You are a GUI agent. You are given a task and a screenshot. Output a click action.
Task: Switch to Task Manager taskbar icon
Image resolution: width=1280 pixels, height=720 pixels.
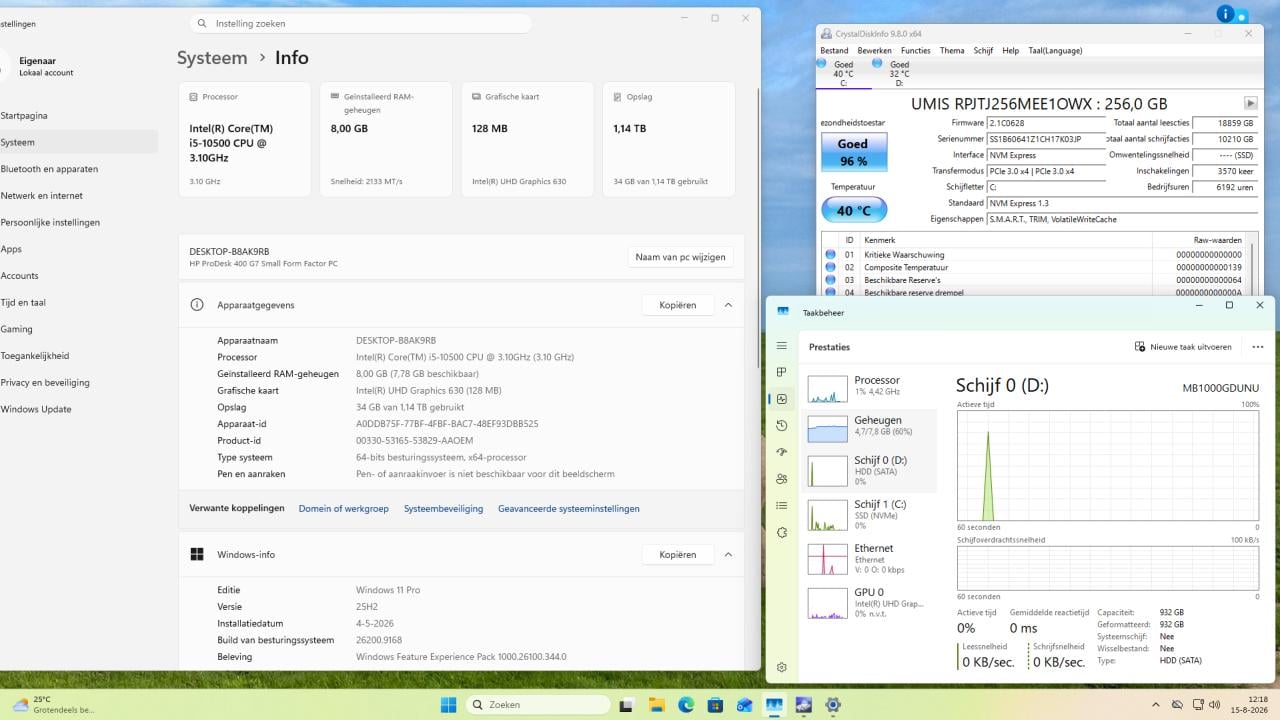[774, 705]
